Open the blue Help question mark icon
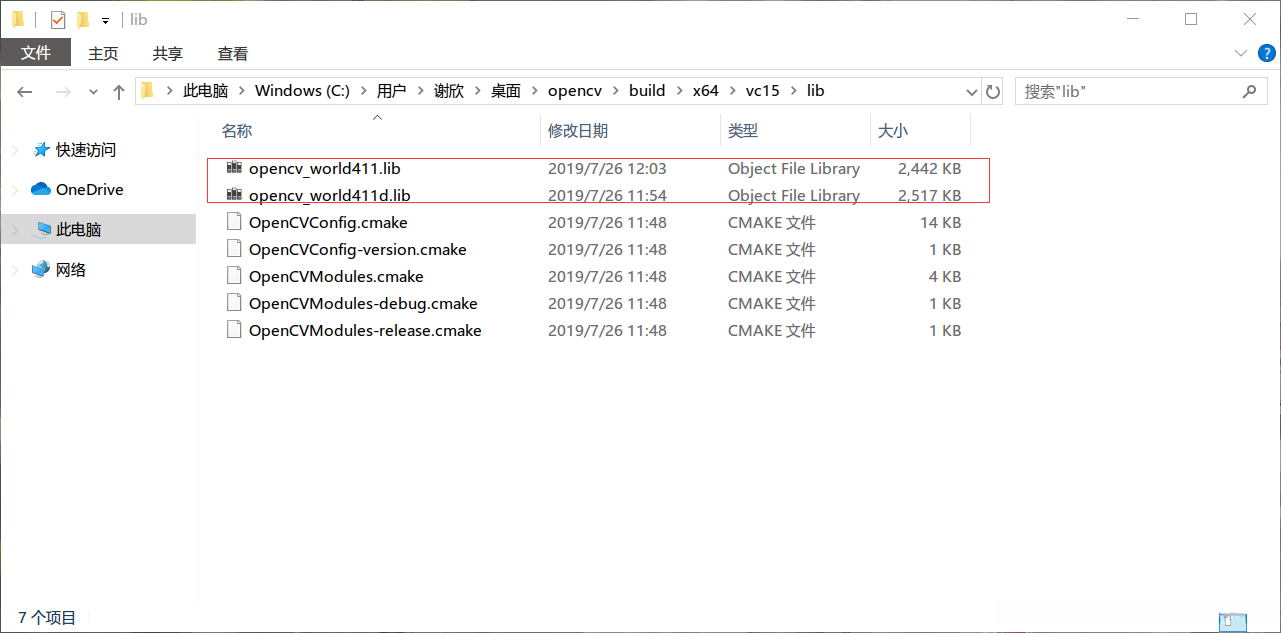The width and height of the screenshot is (1281, 633). point(1265,53)
